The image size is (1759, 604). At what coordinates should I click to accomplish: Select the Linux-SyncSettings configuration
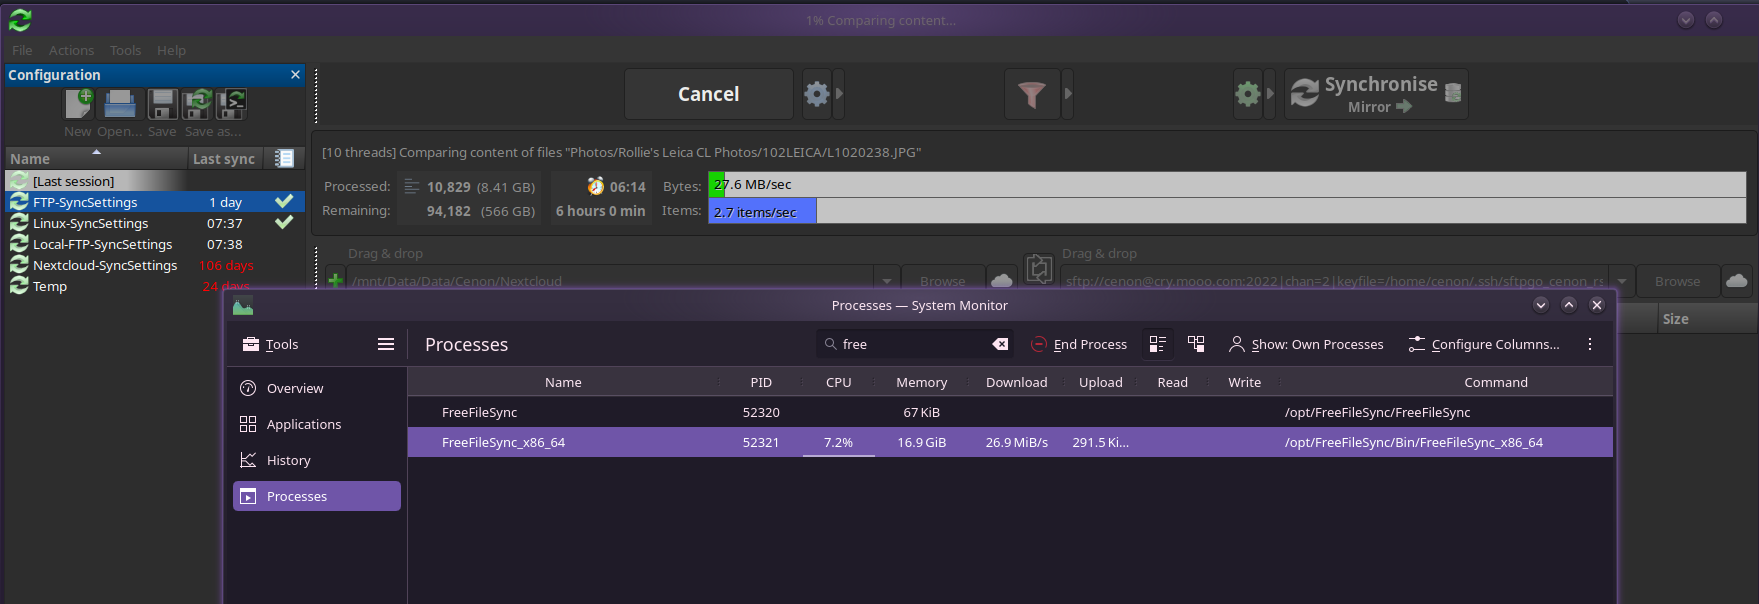click(155, 223)
